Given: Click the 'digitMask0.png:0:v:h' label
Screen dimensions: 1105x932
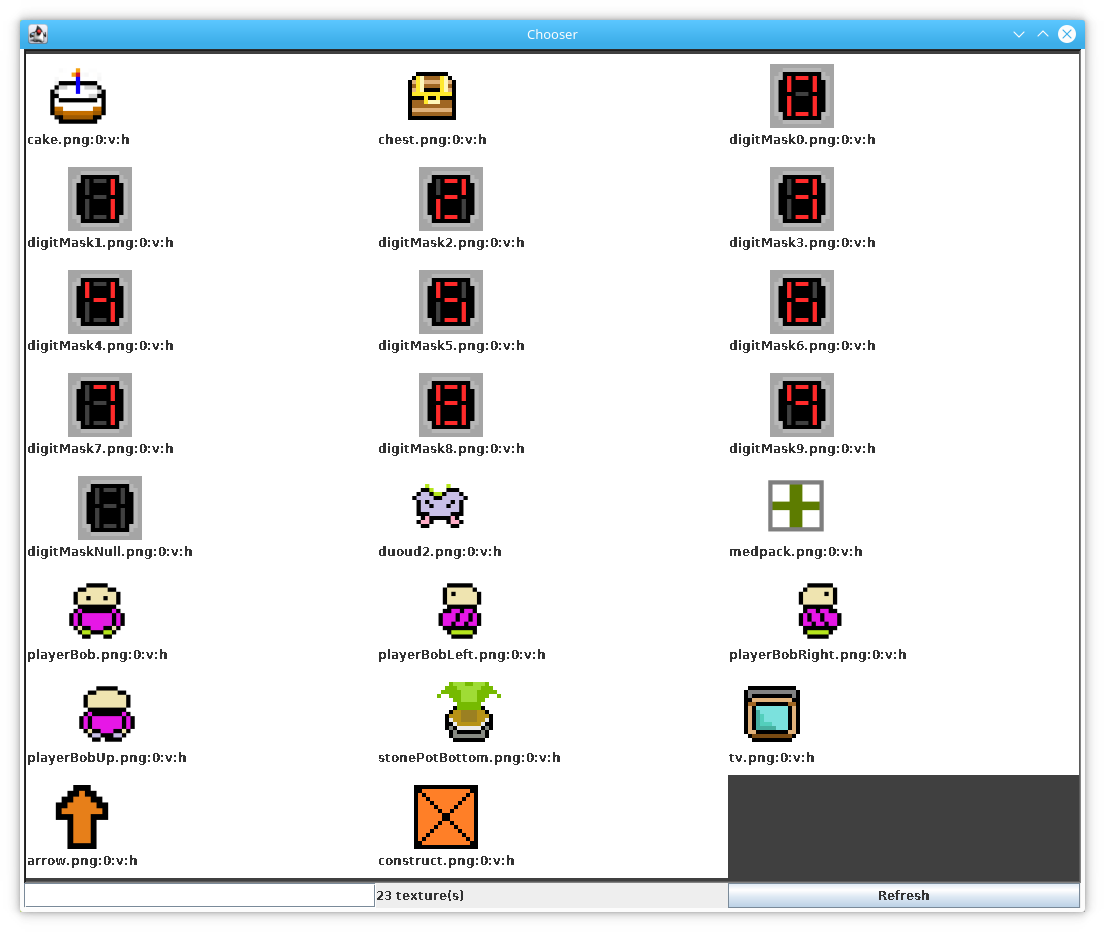Looking at the screenshot, I should [x=802, y=139].
